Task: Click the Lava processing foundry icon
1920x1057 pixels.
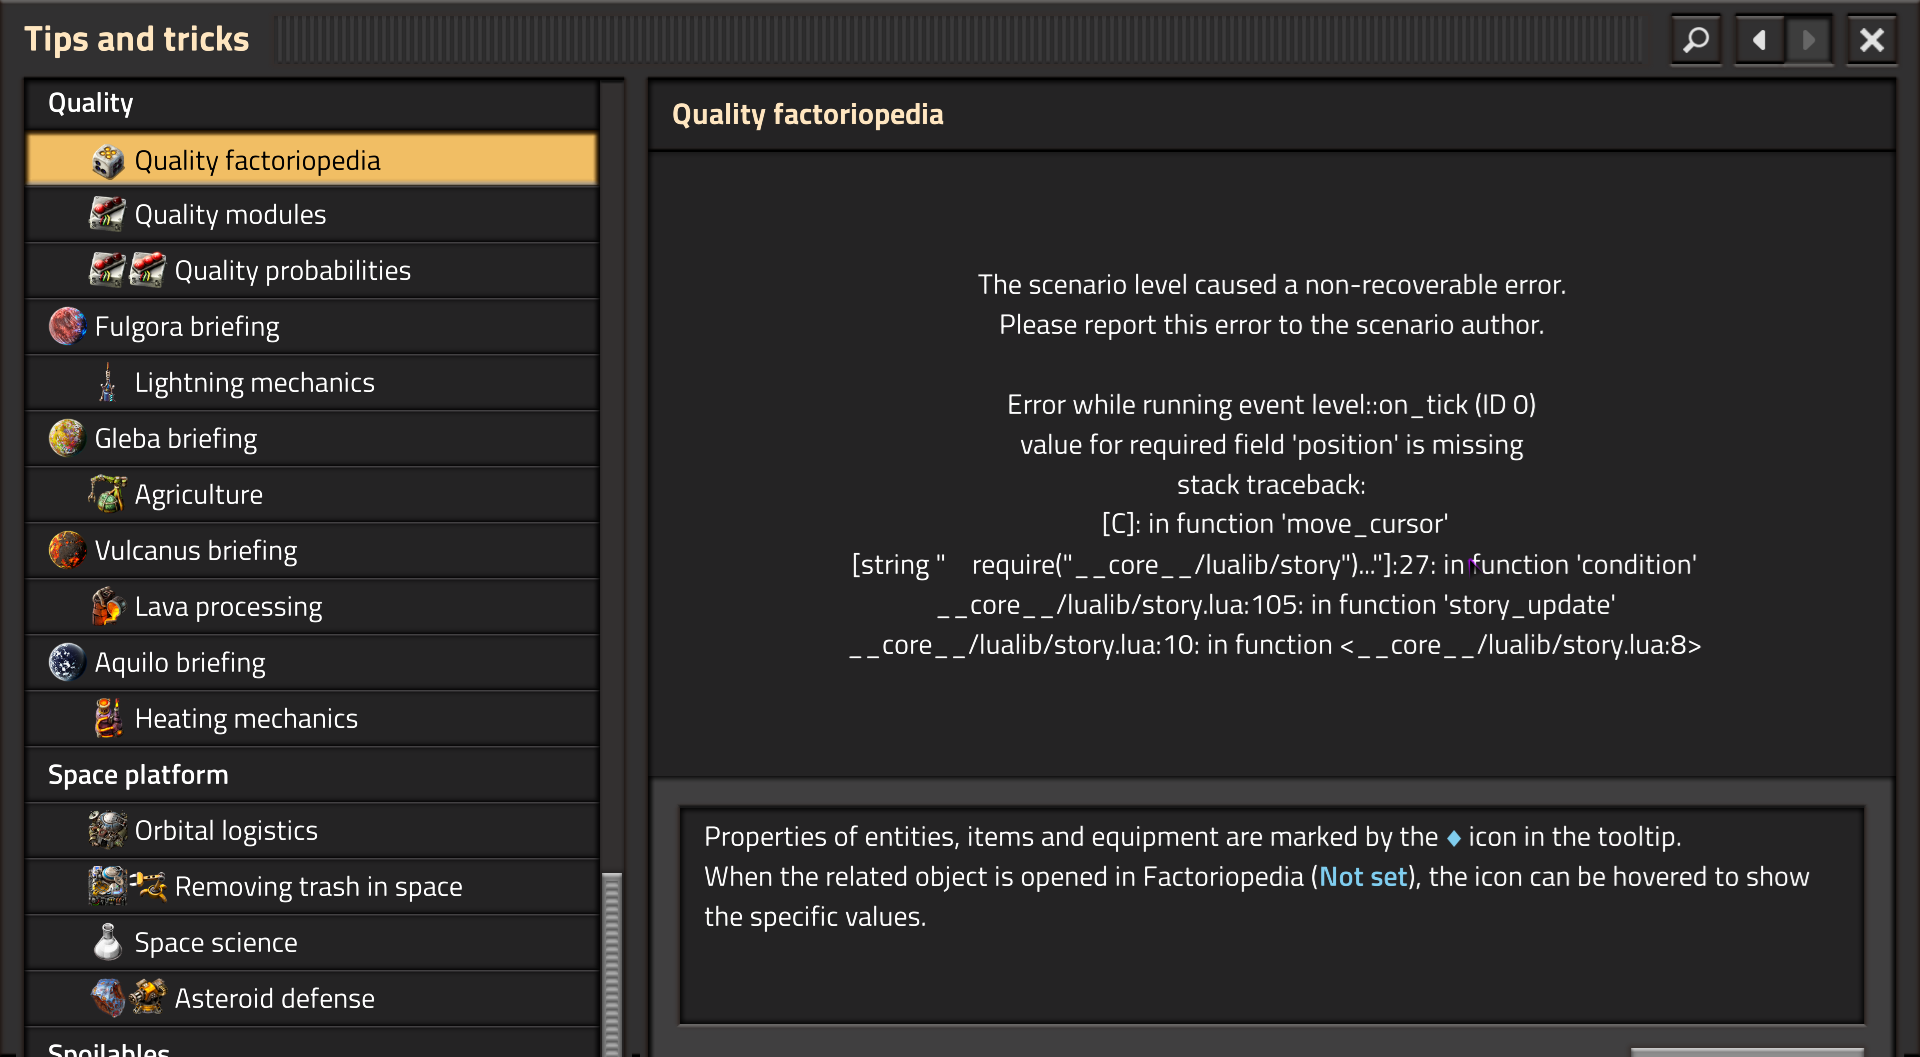Action: 108,606
